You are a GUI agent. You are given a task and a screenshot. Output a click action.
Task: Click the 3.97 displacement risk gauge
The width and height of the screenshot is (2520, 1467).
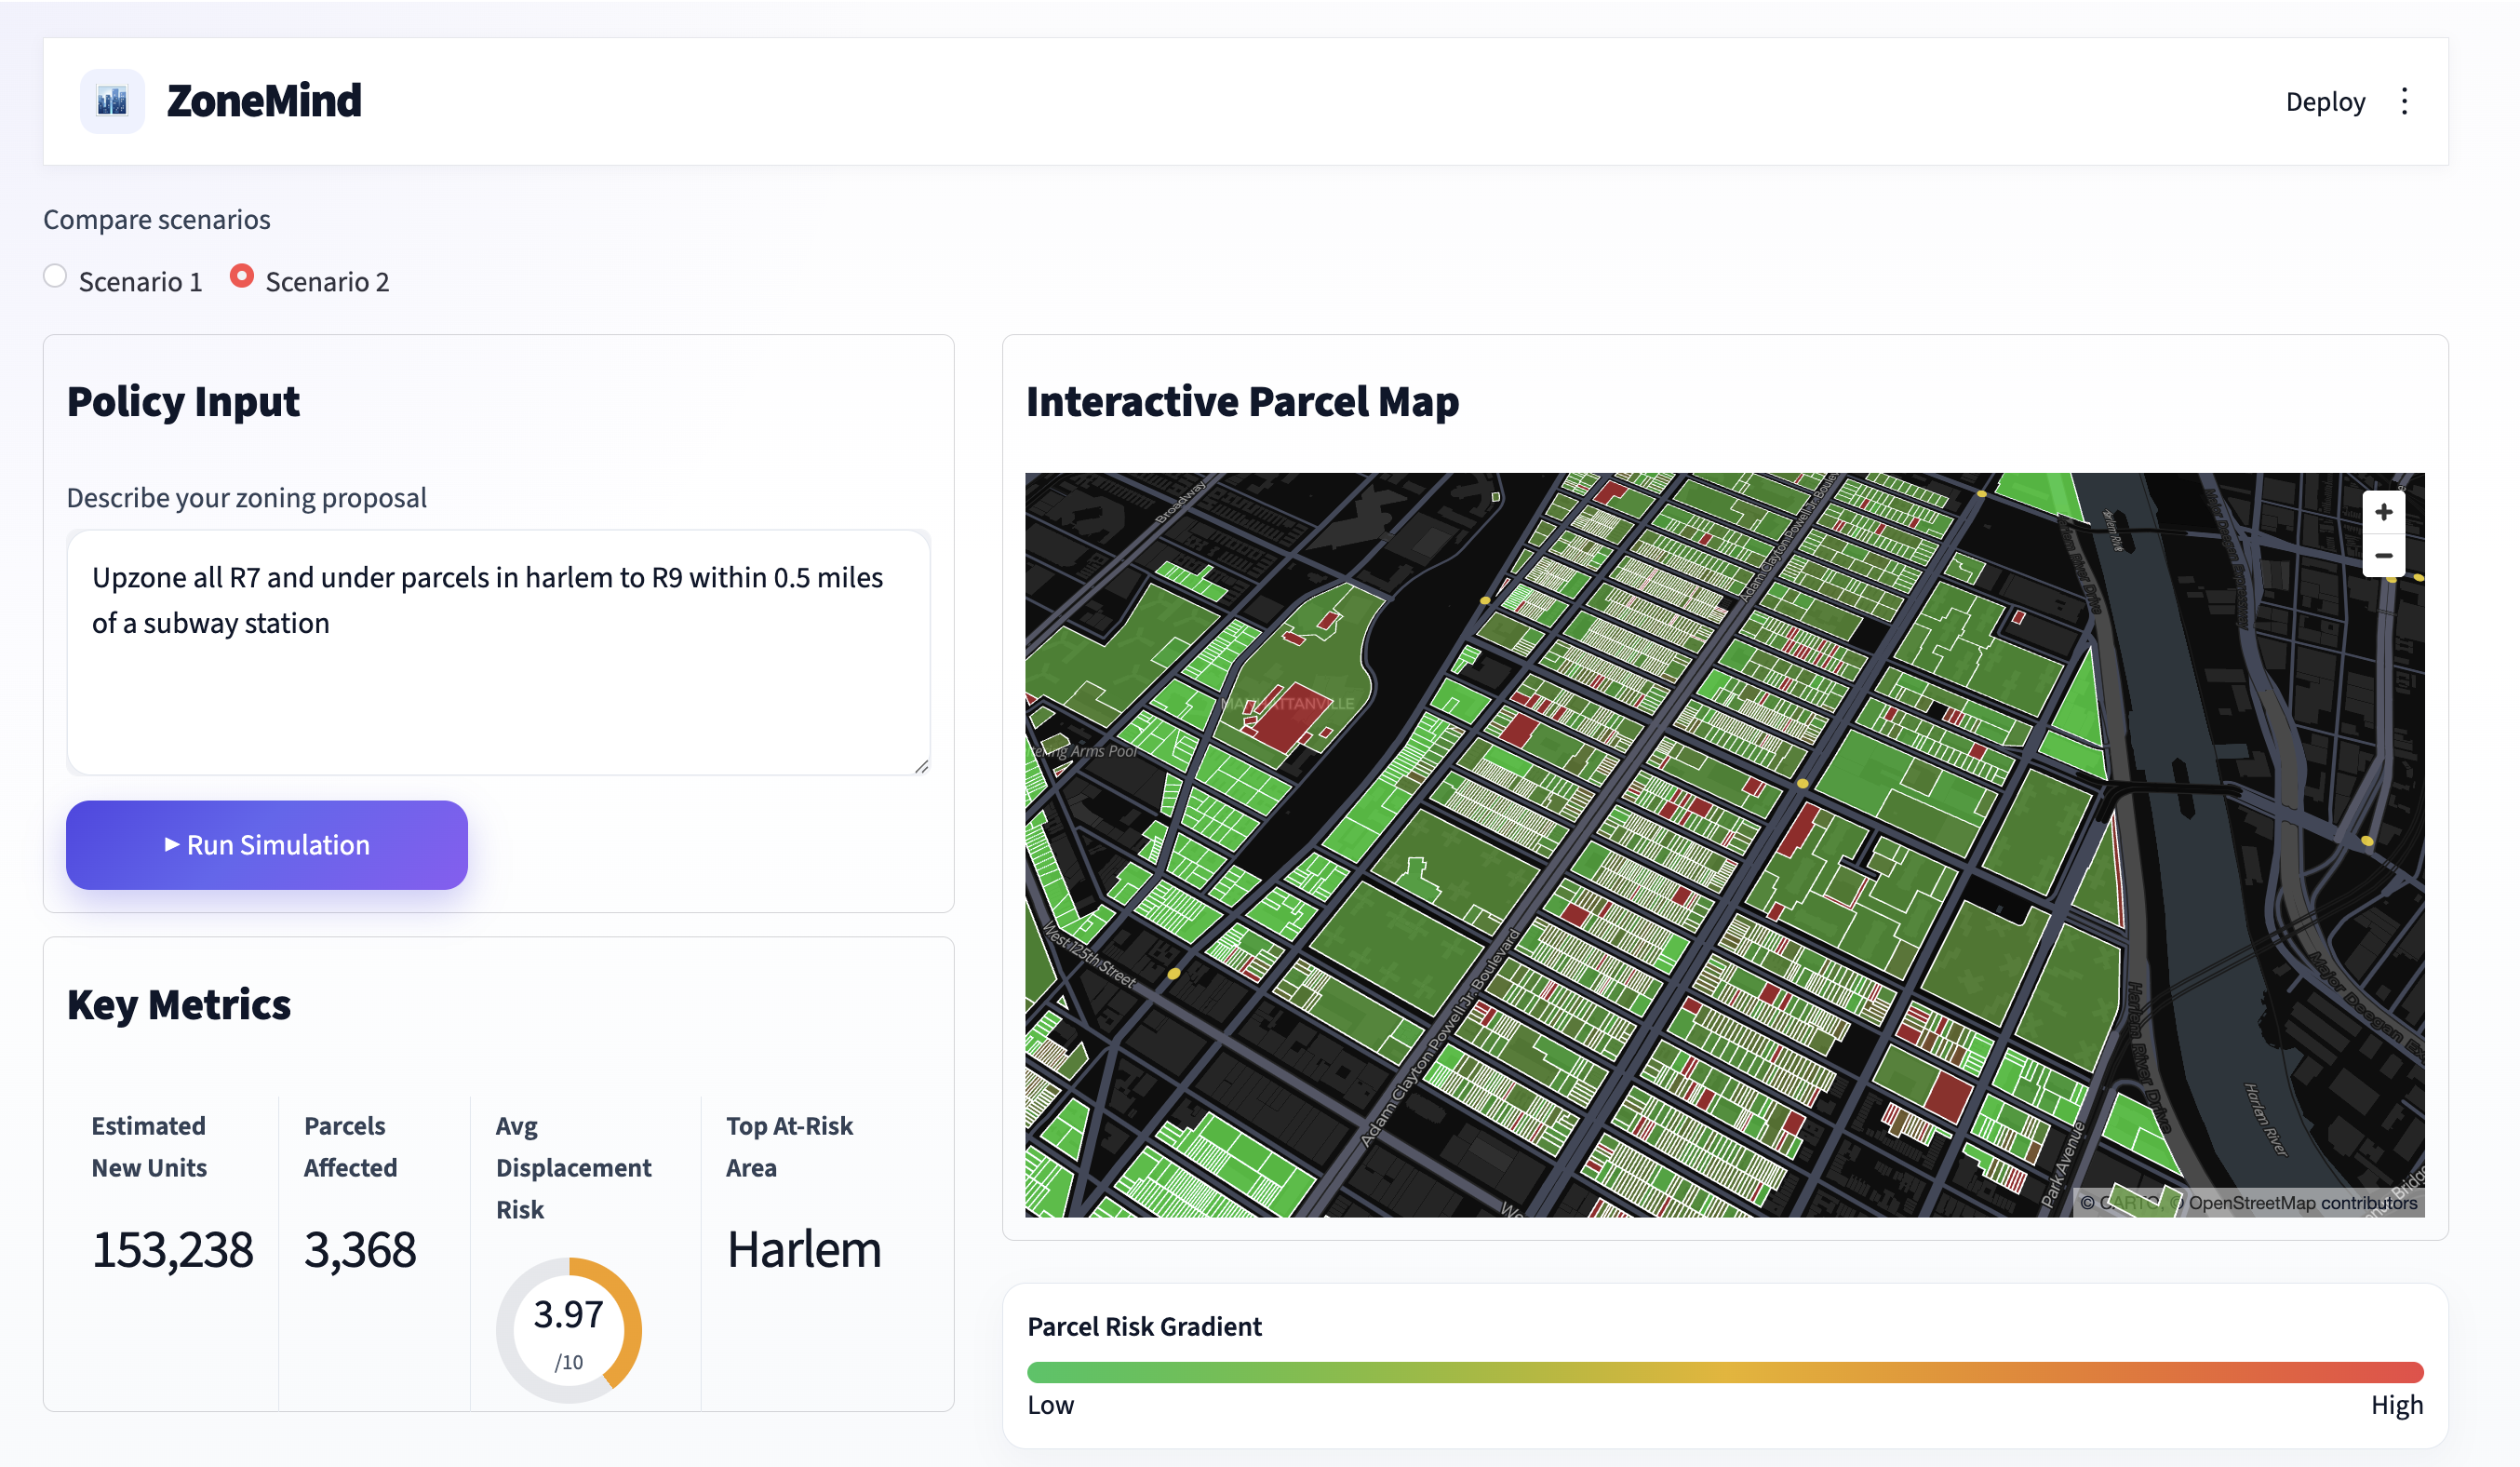[x=569, y=1330]
